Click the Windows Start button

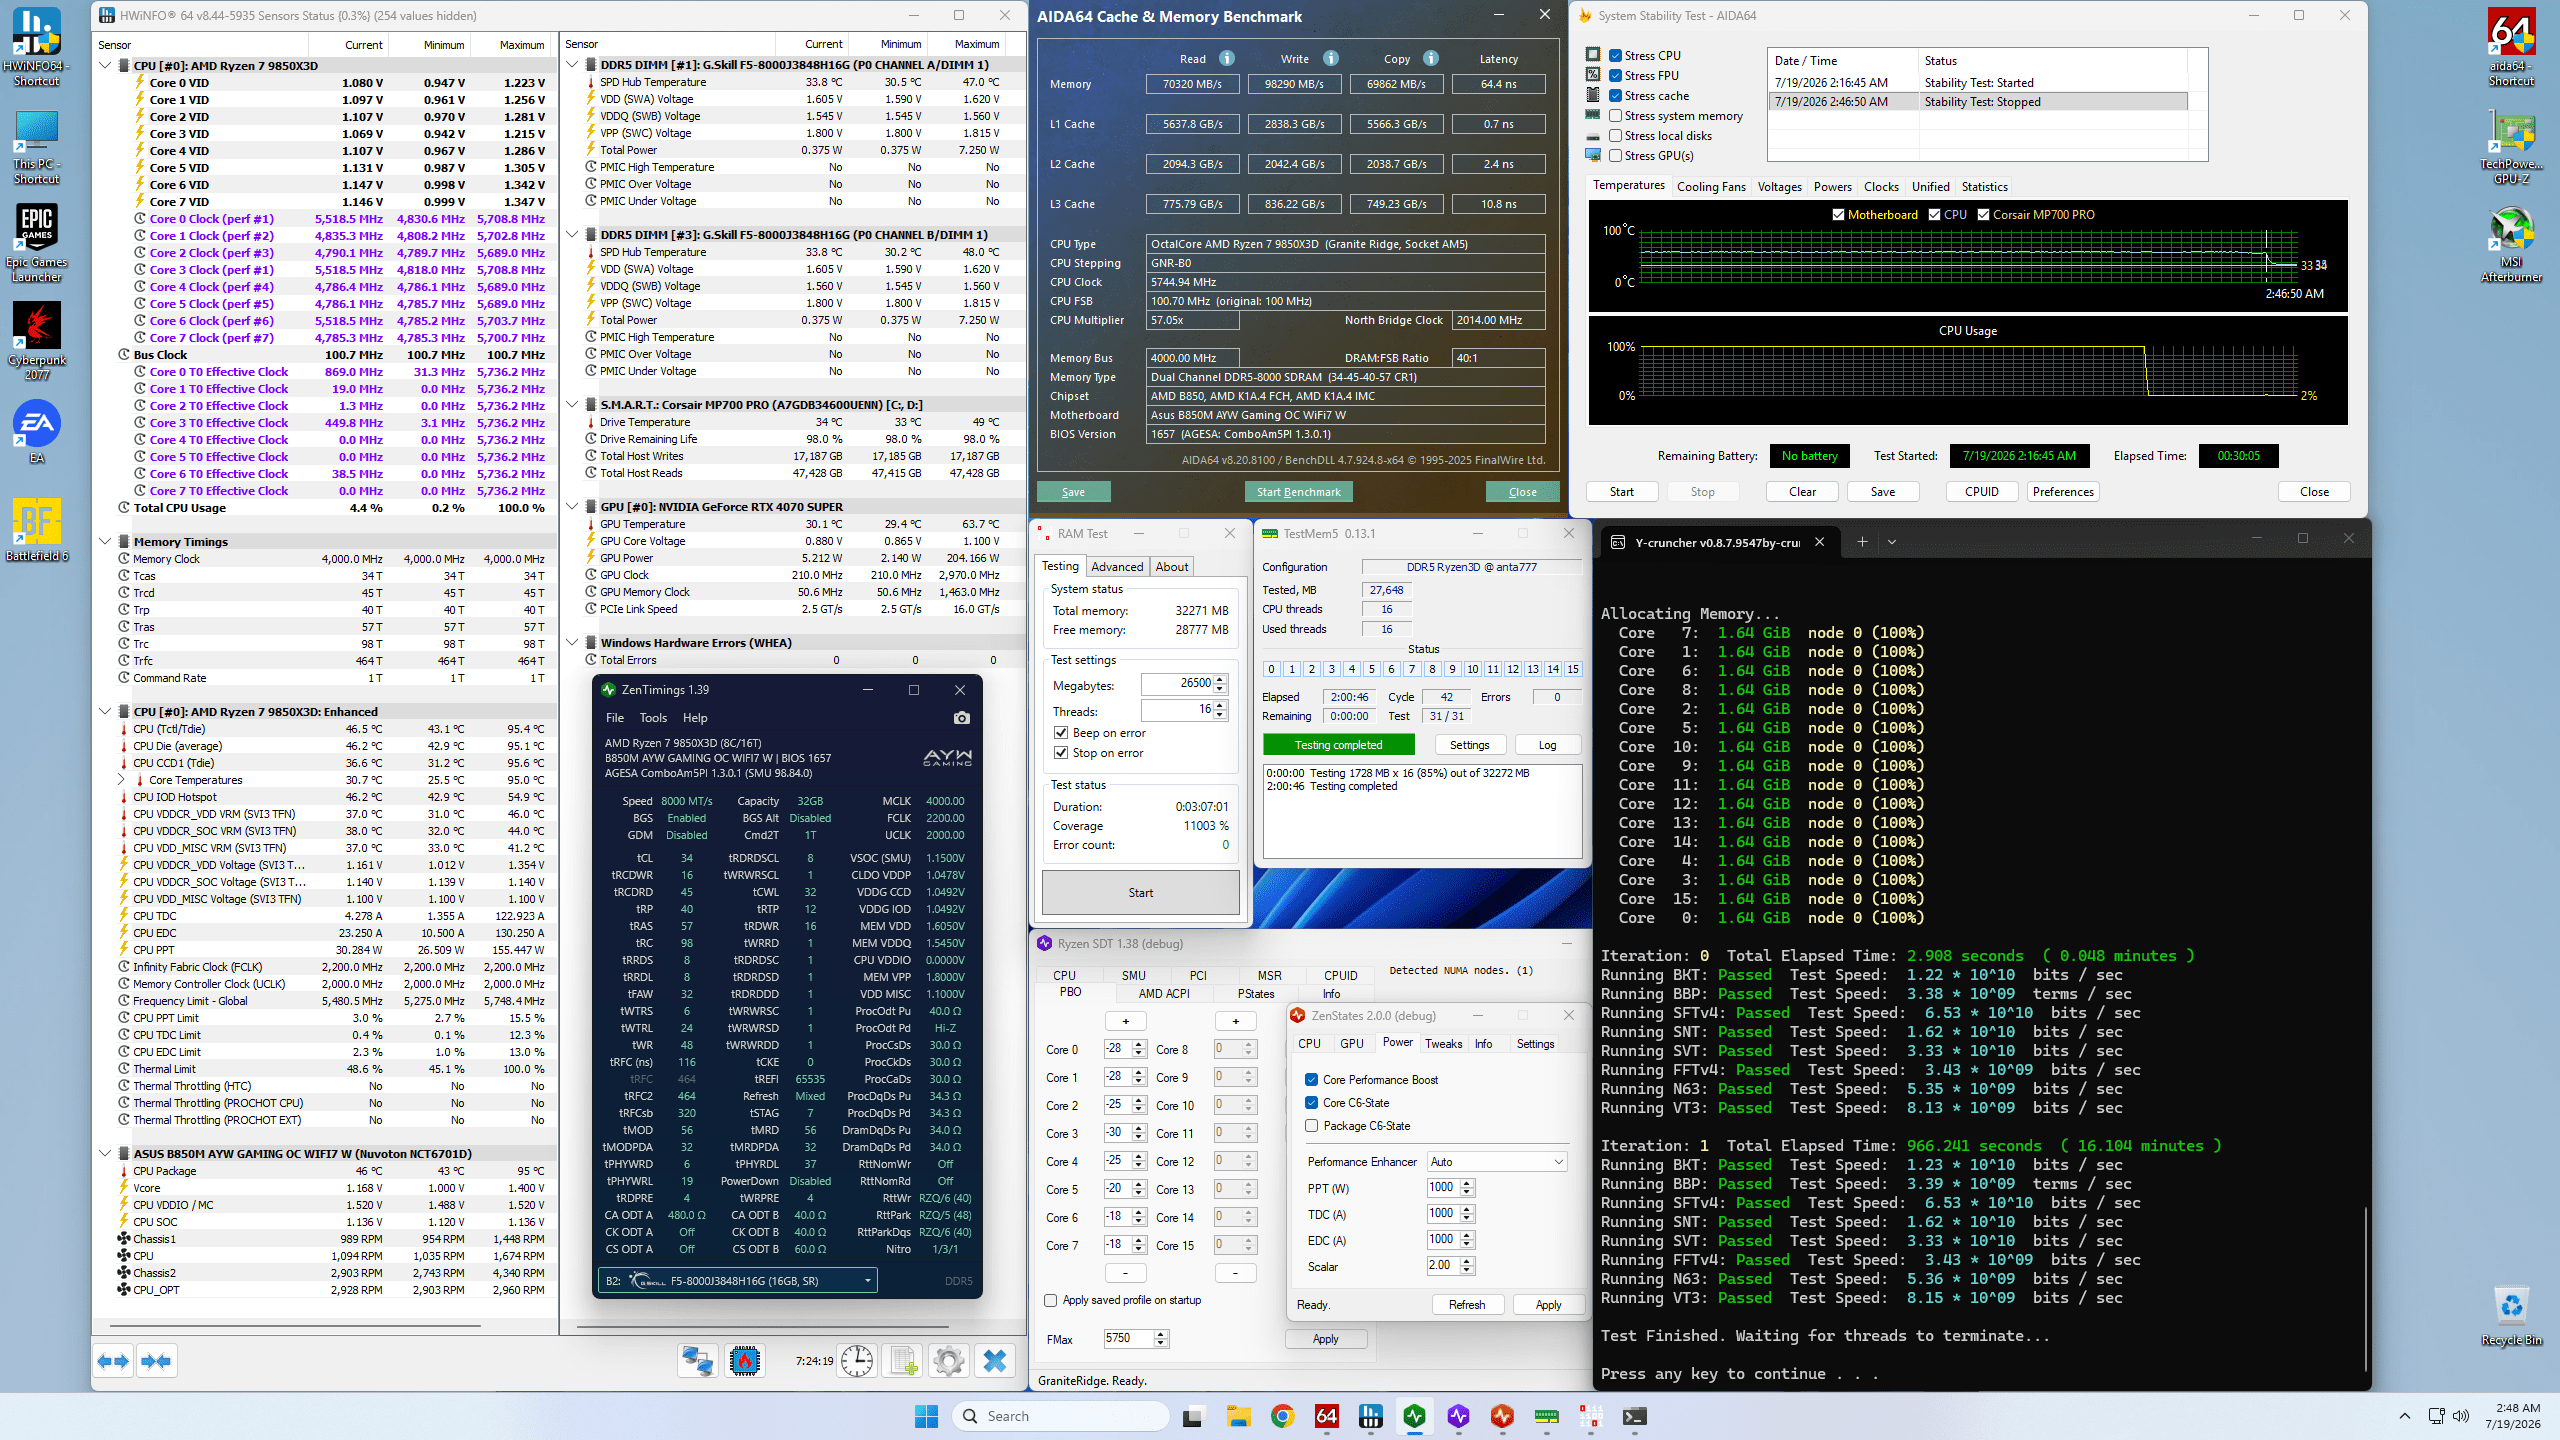(x=926, y=1416)
